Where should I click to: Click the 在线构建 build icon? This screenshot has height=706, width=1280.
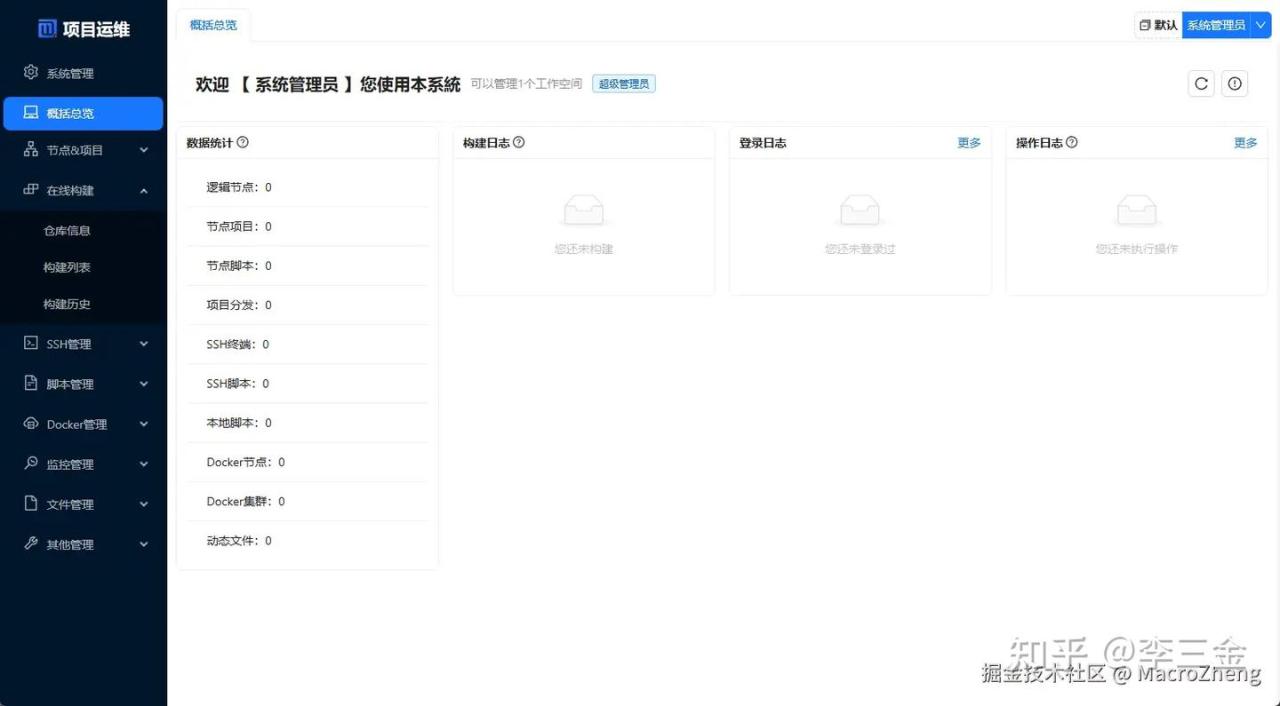click(31, 190)
